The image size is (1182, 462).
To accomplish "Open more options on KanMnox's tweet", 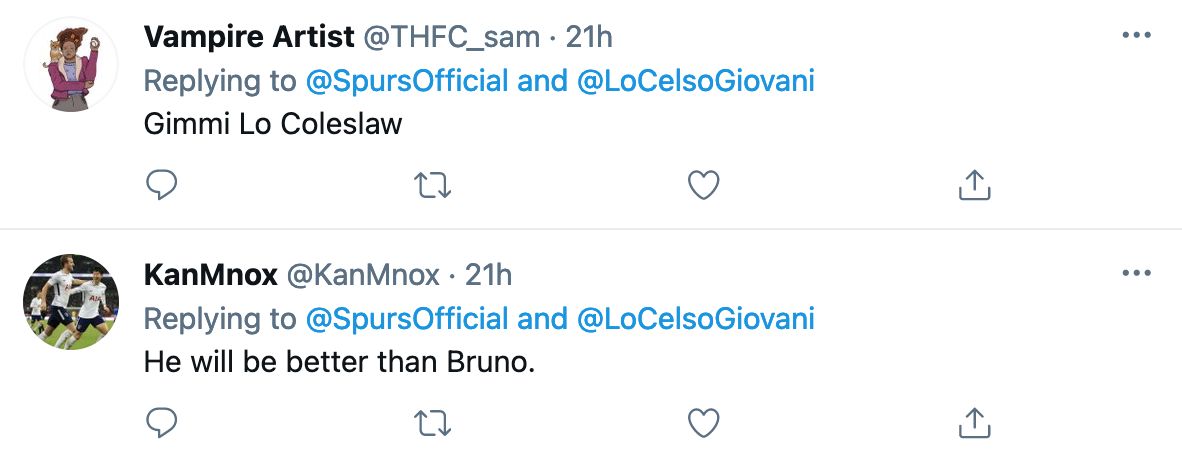I will pos(1137,273).
